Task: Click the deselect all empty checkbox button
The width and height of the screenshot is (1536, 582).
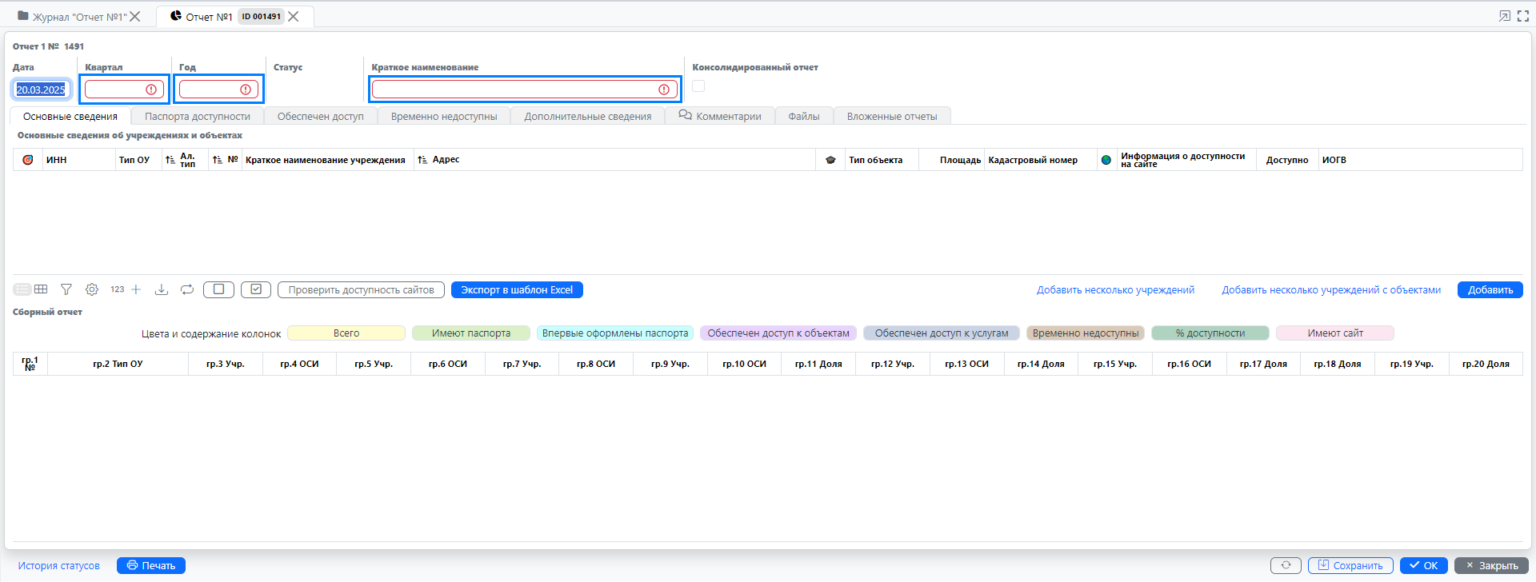Action: point(218,290)
